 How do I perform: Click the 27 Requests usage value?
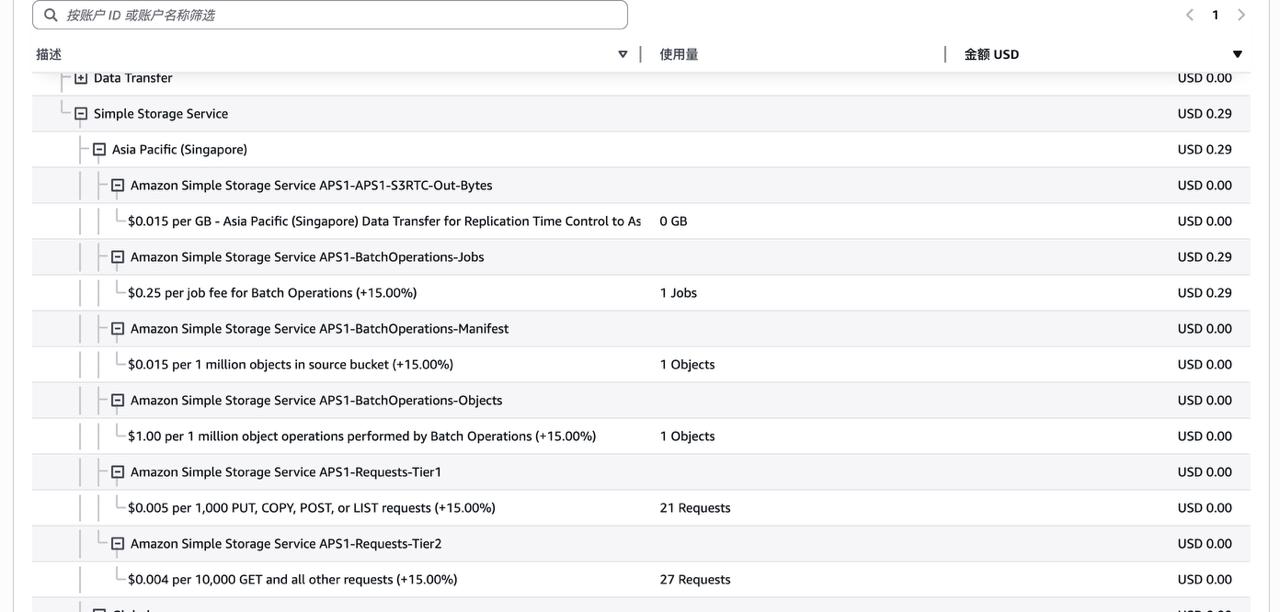[695, 580]
